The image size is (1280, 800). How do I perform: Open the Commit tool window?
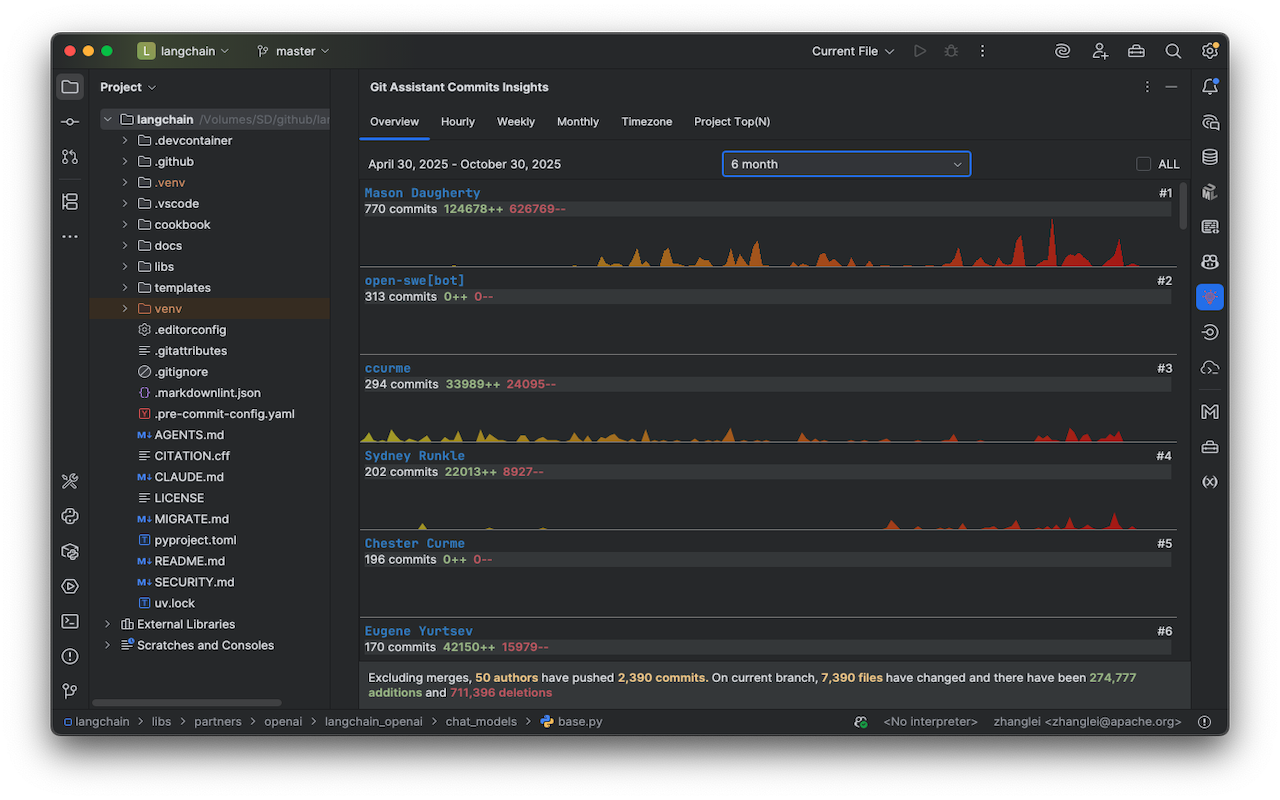click(69, 121)
